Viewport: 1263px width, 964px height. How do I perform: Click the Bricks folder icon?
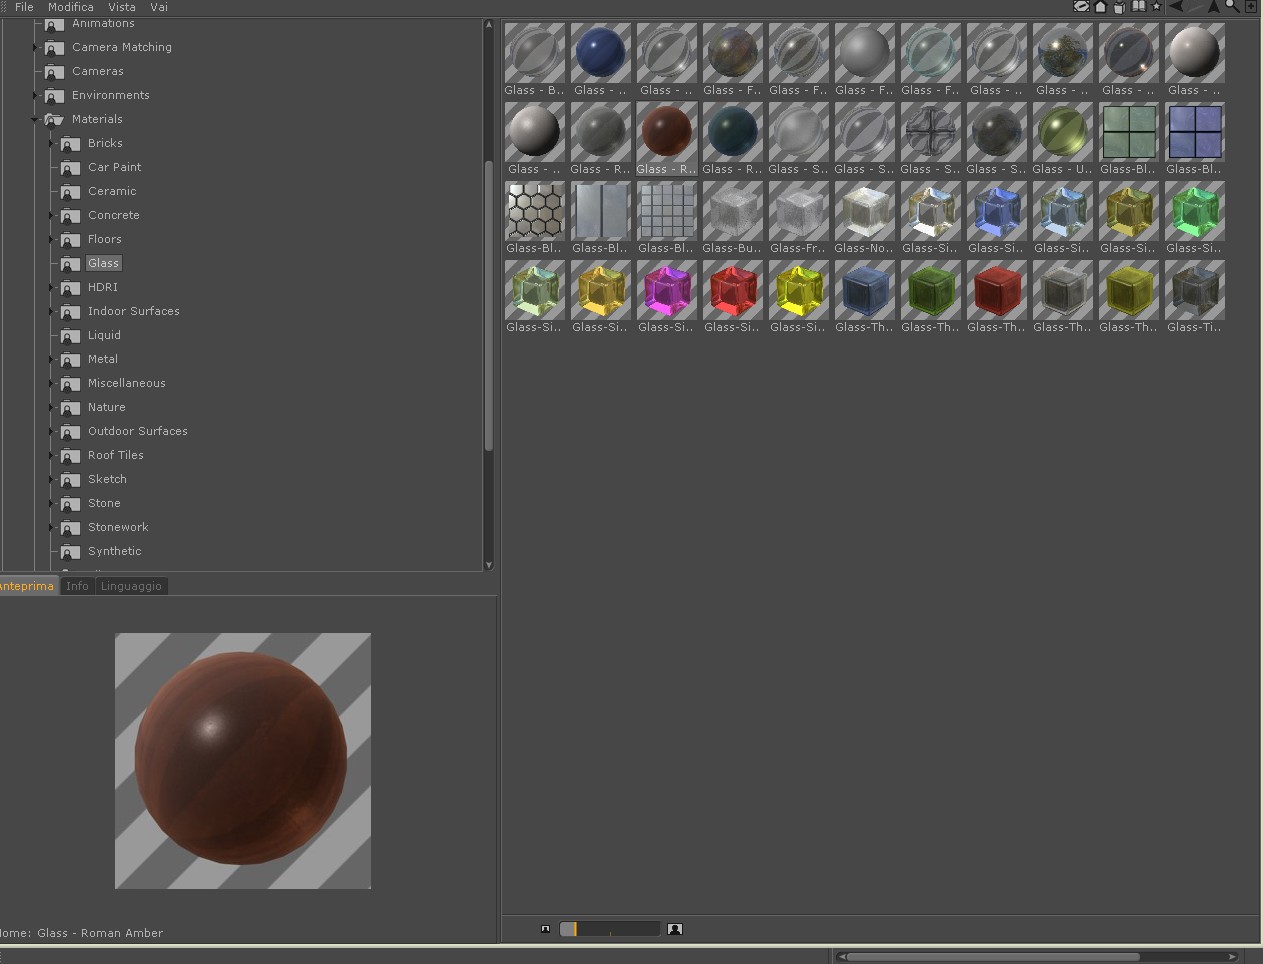point(70,144)
